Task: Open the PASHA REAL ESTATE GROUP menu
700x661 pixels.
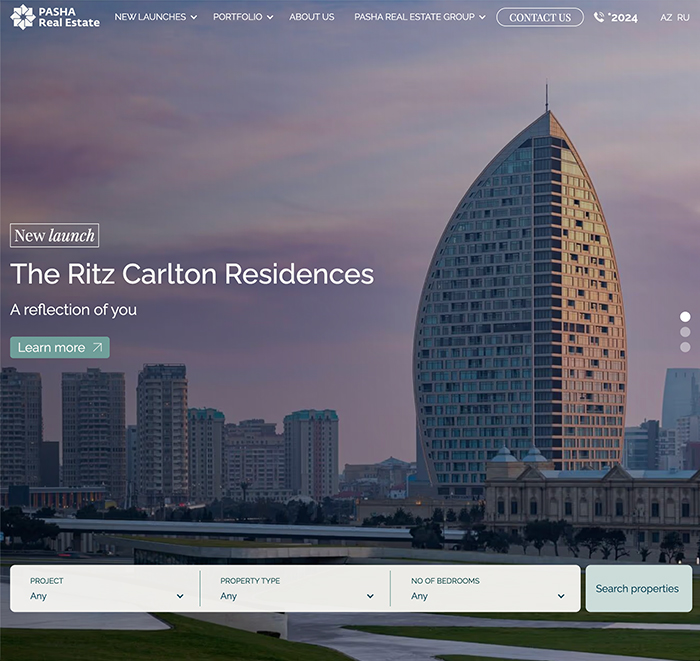Action: 414,17
